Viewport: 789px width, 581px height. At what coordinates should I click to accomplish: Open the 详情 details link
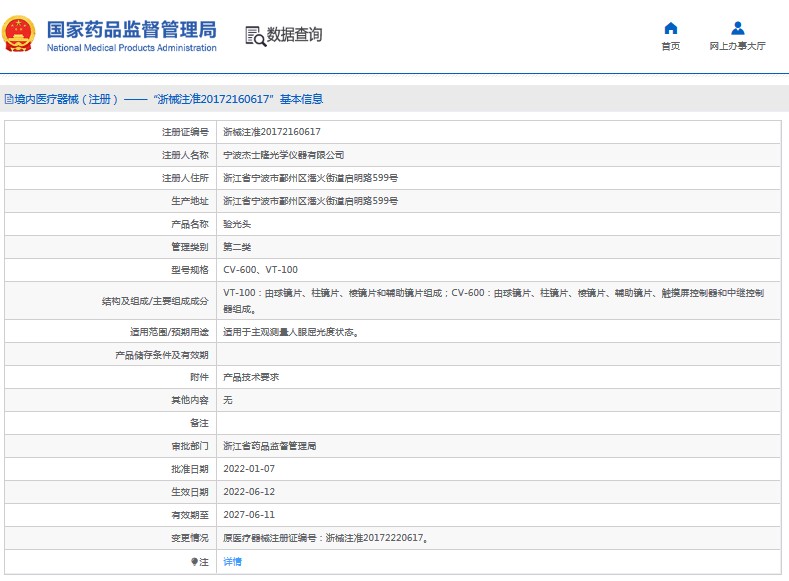[231, 562]
